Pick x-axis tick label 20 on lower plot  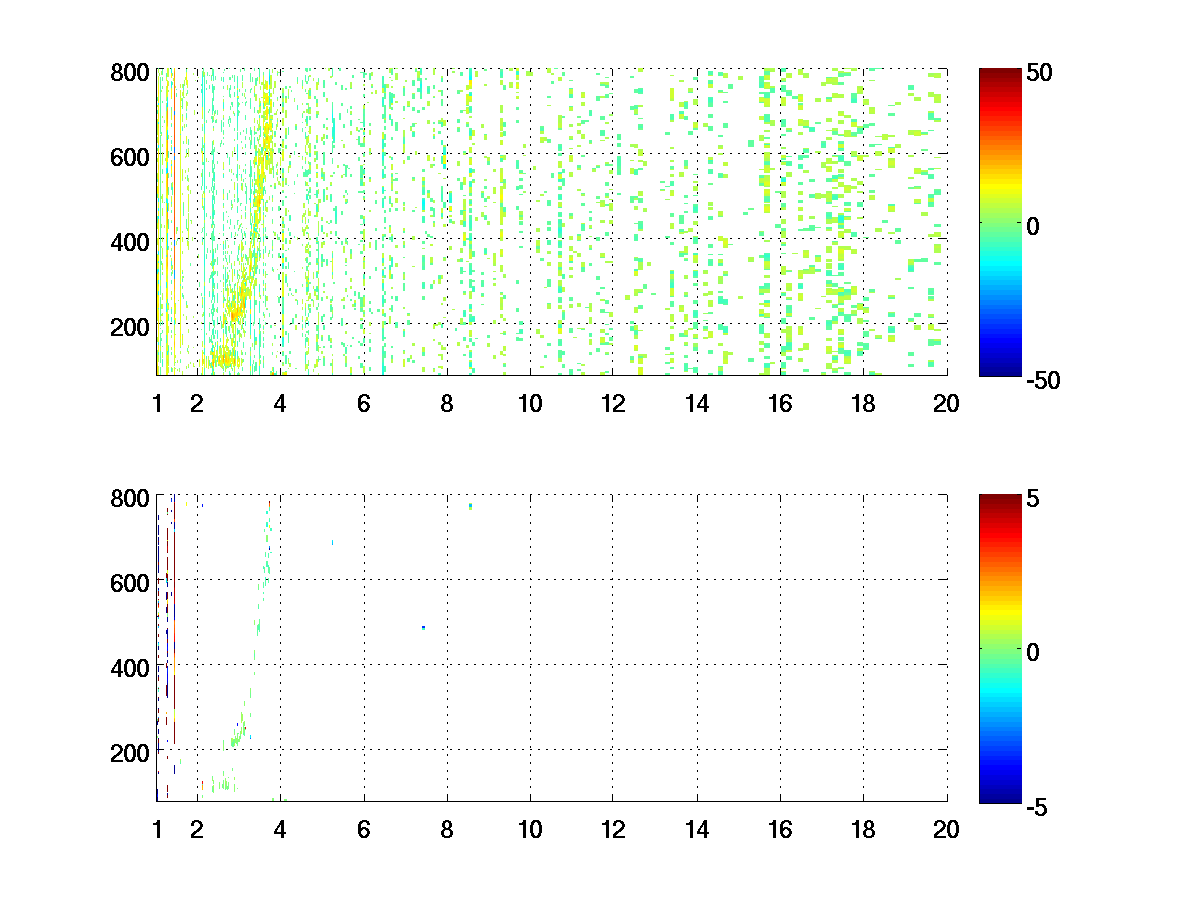click(x=946, y=829)
